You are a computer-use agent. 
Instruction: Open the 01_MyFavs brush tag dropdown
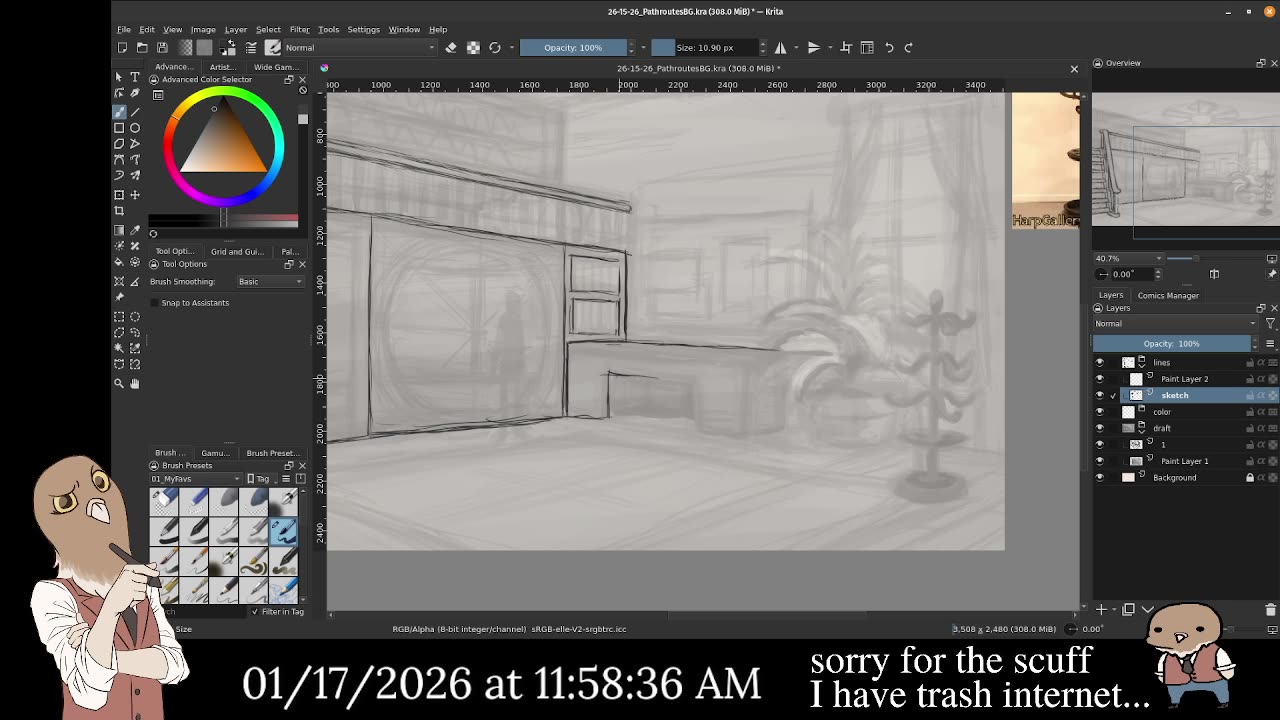coord(196,478)
